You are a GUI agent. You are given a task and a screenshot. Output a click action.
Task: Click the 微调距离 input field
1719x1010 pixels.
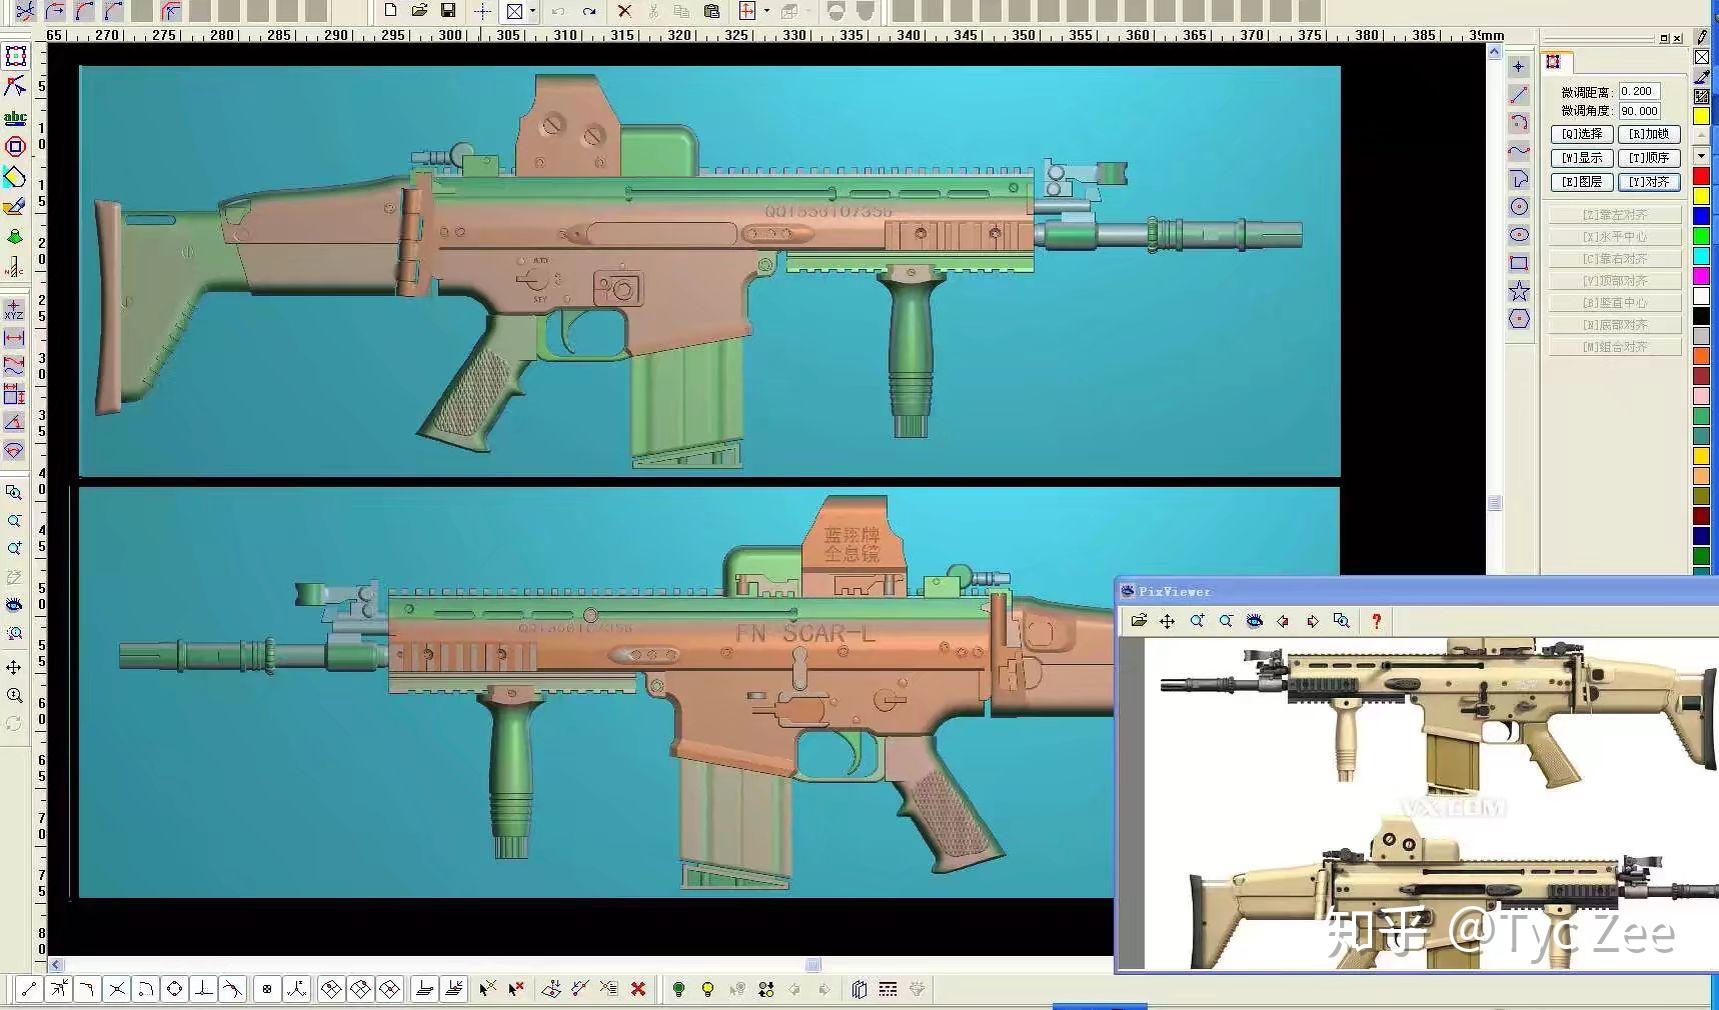(1639, 91)
